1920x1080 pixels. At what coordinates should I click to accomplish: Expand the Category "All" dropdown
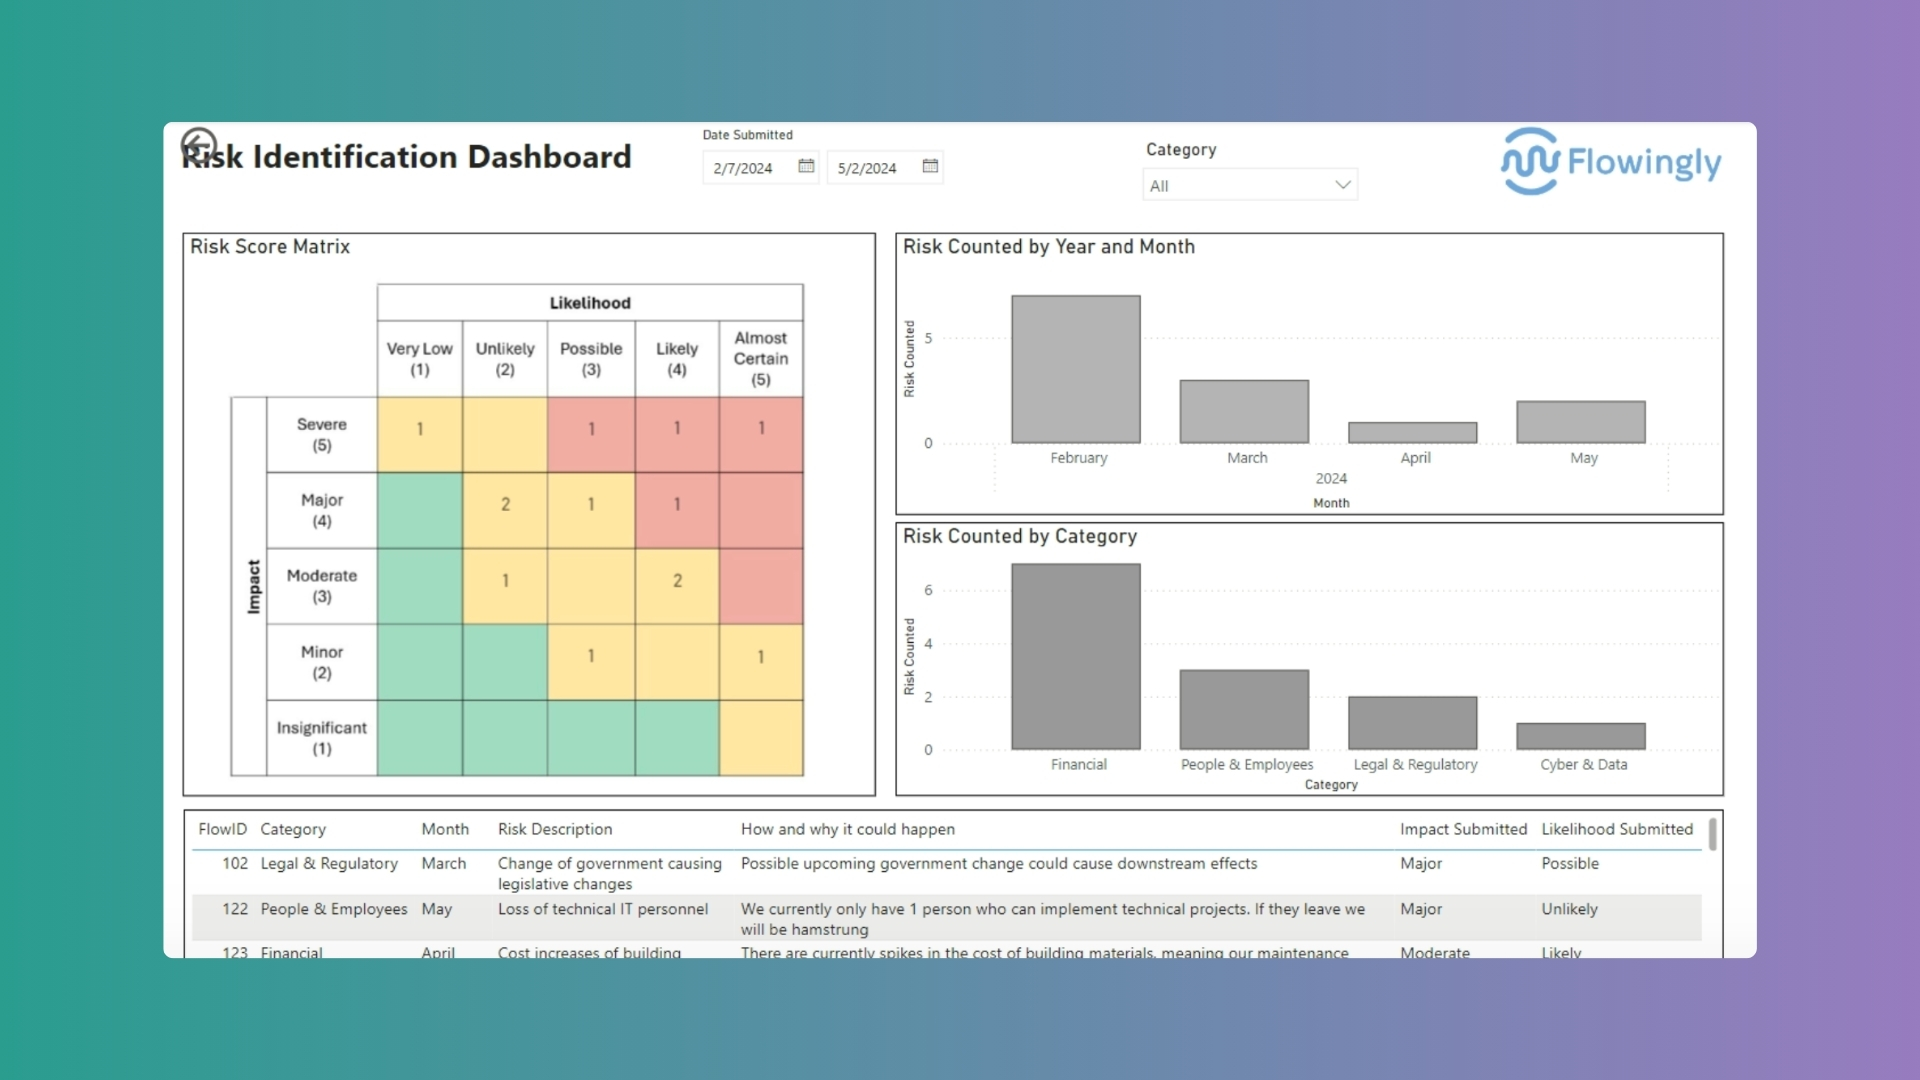point(1249,184)
